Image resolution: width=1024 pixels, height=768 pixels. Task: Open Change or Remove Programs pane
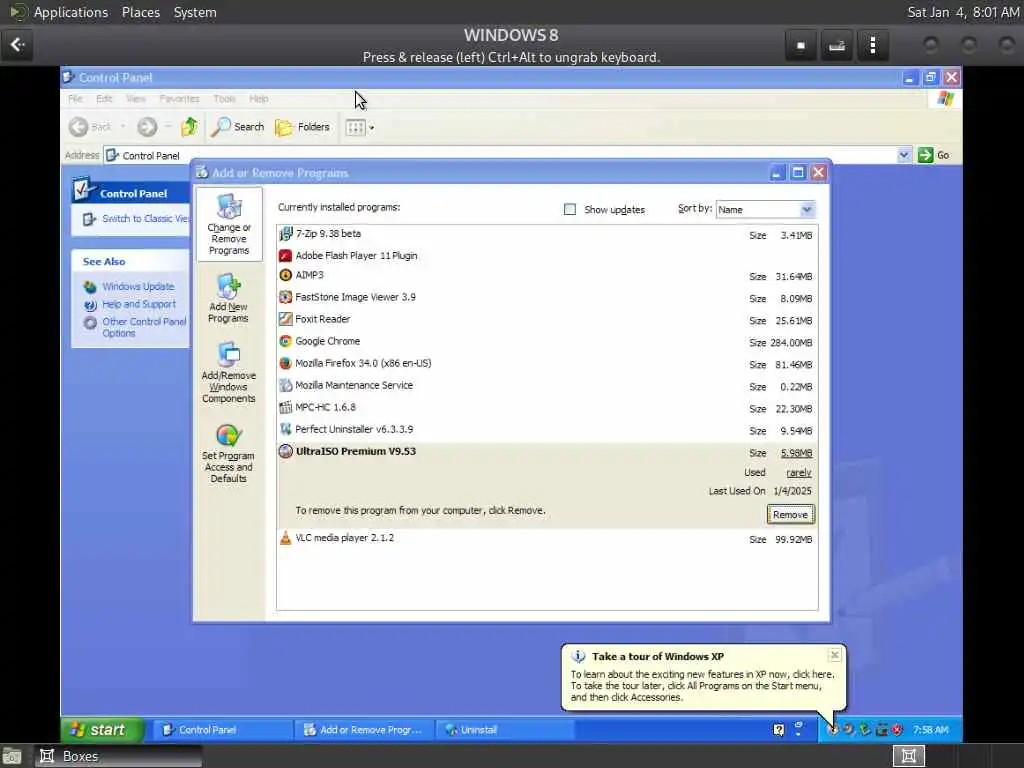pos(229,224)
